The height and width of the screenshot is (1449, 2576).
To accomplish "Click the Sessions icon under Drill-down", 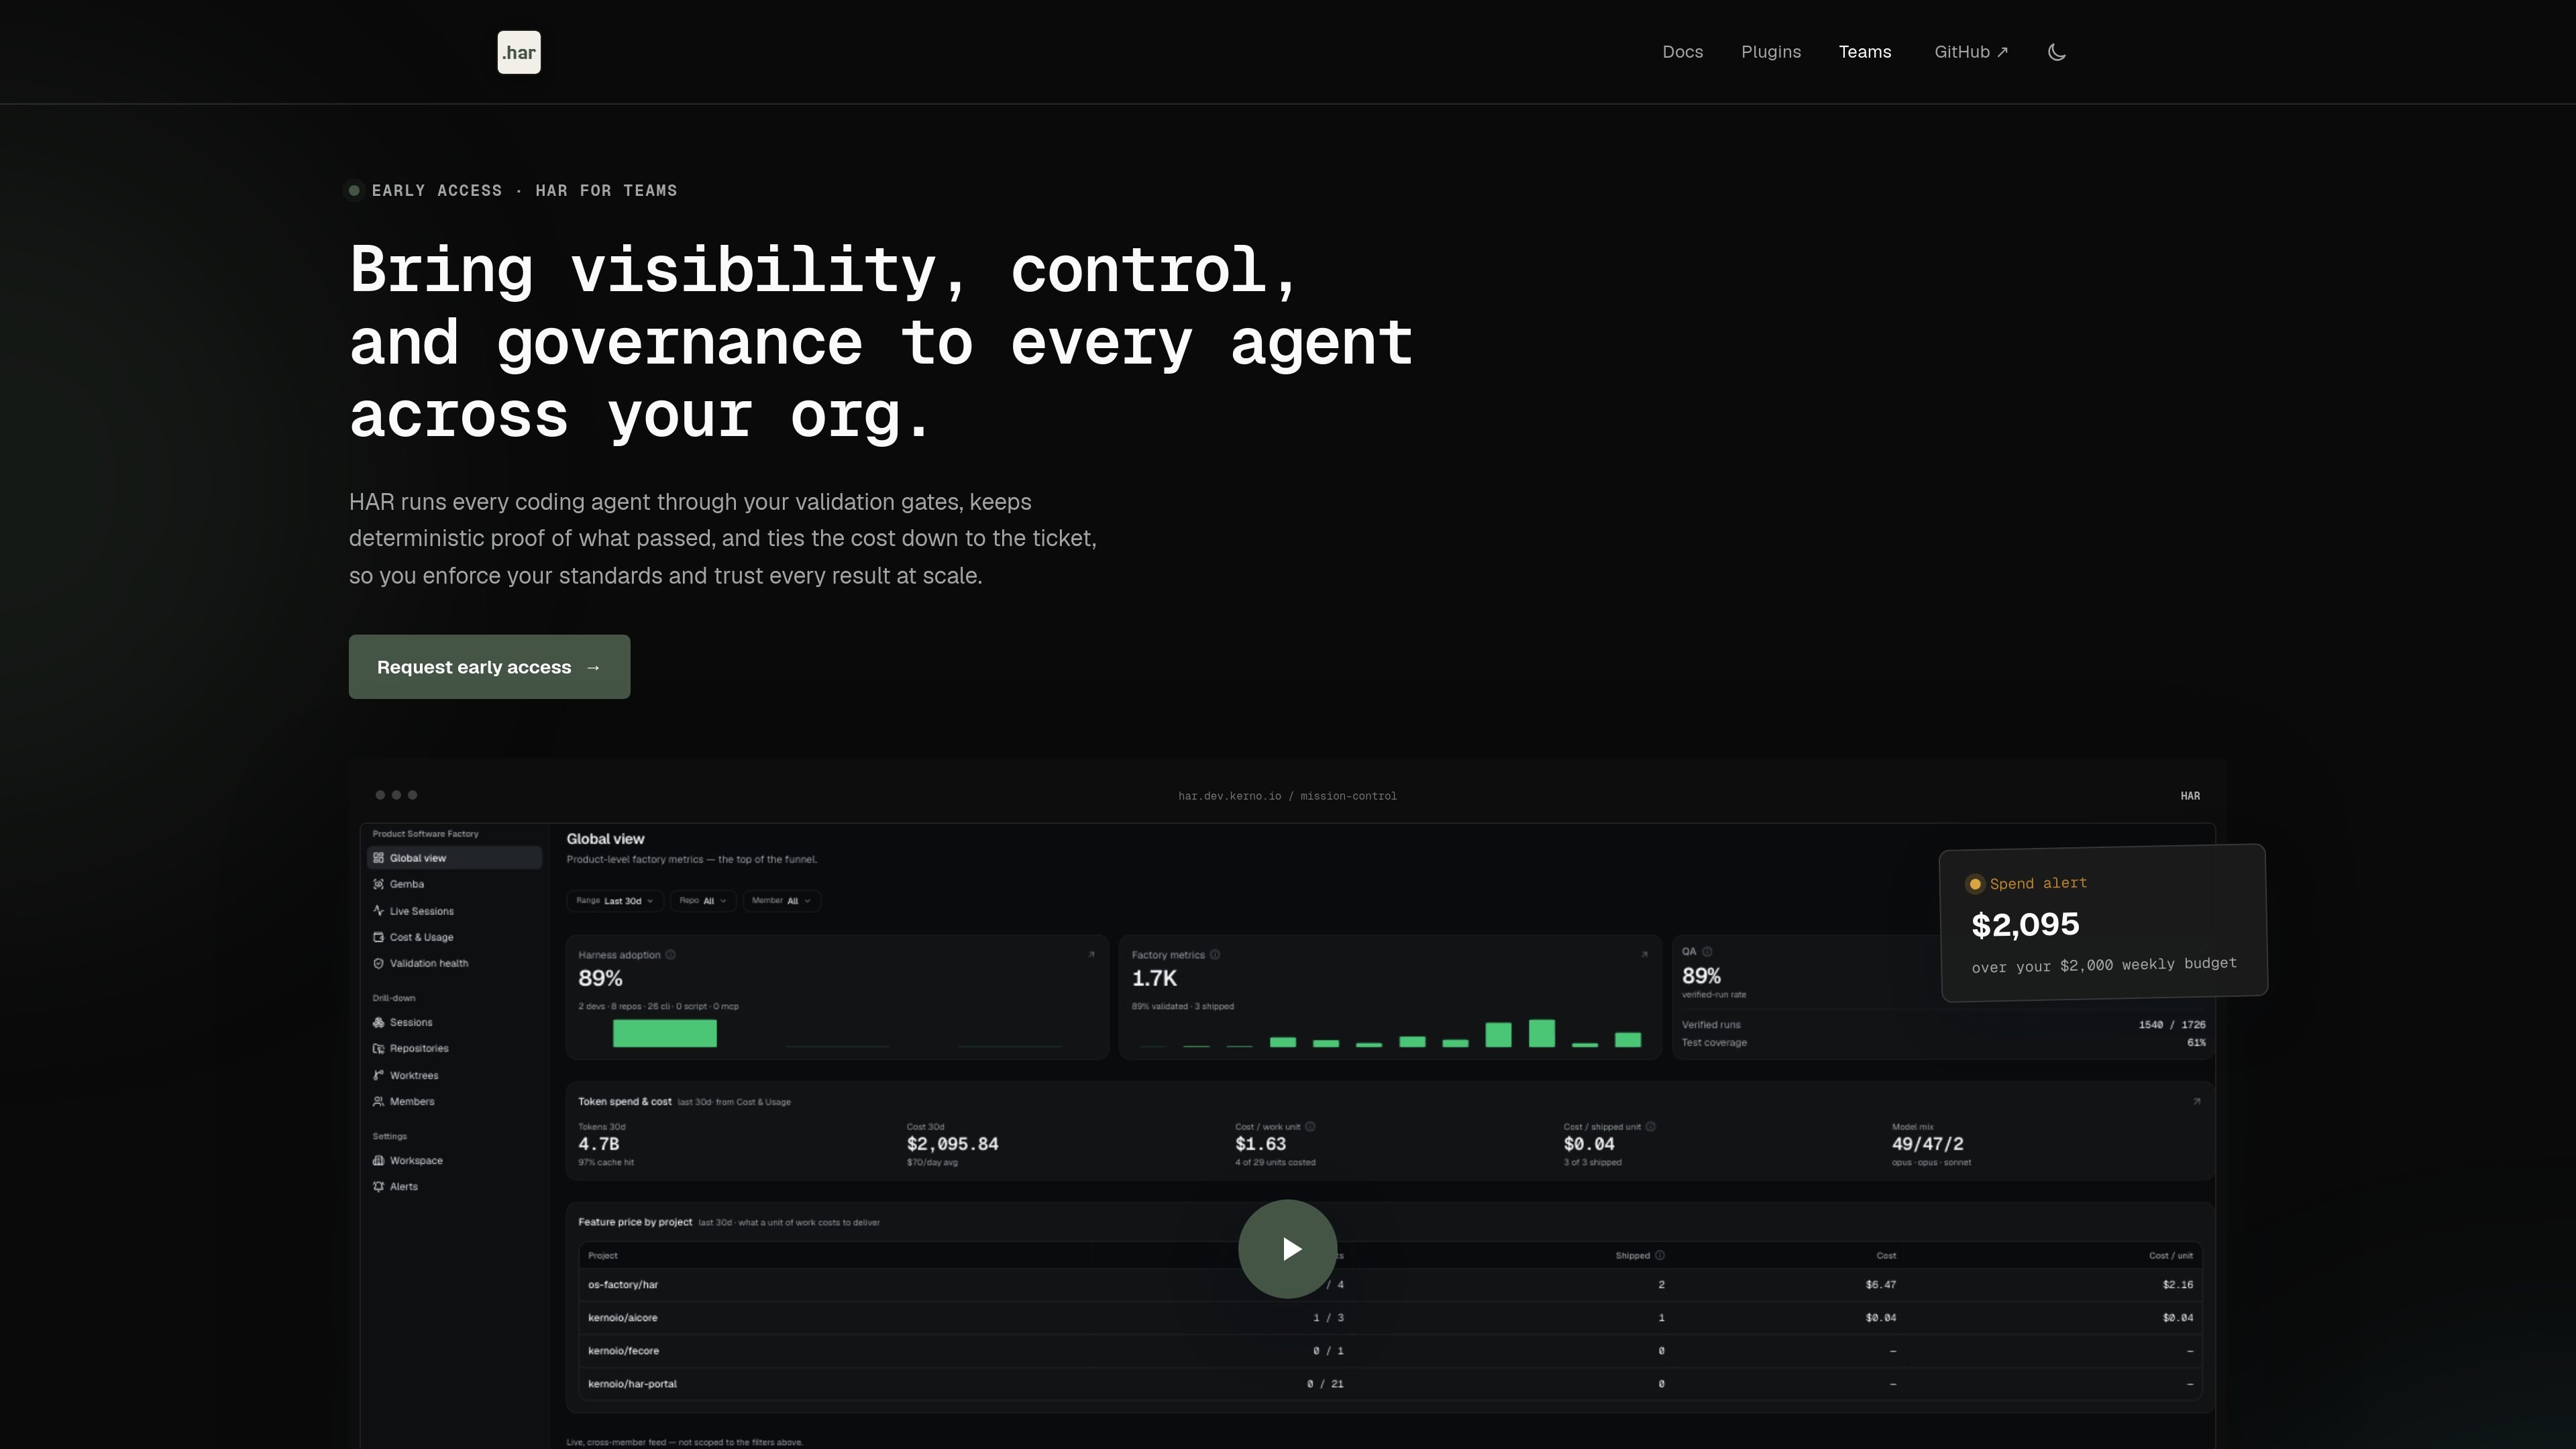I will 379,1022.
